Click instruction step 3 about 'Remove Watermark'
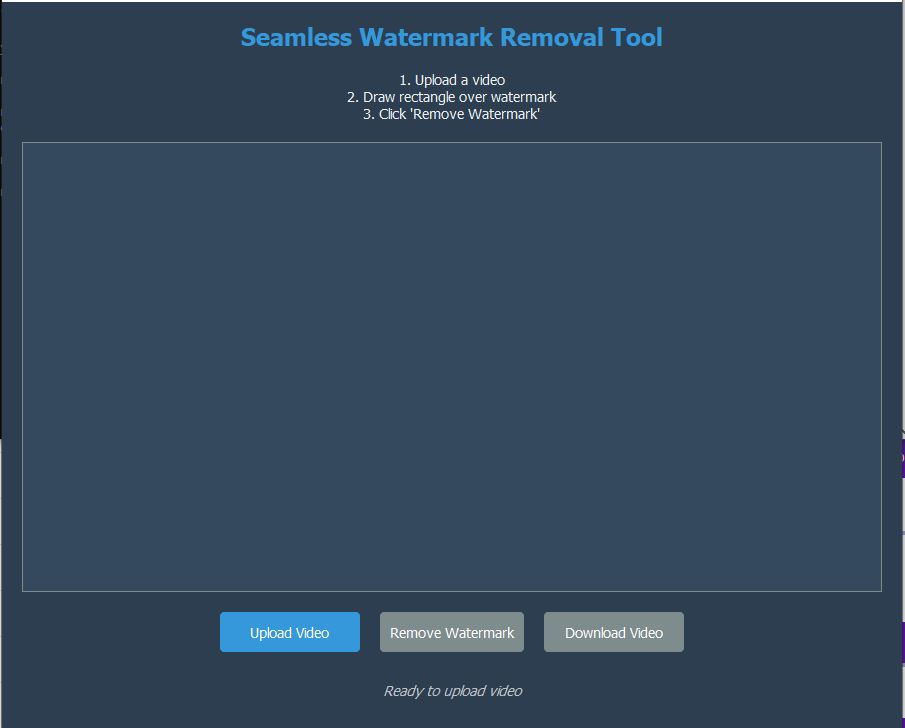905x728 pixels. [x=452, y=114]
